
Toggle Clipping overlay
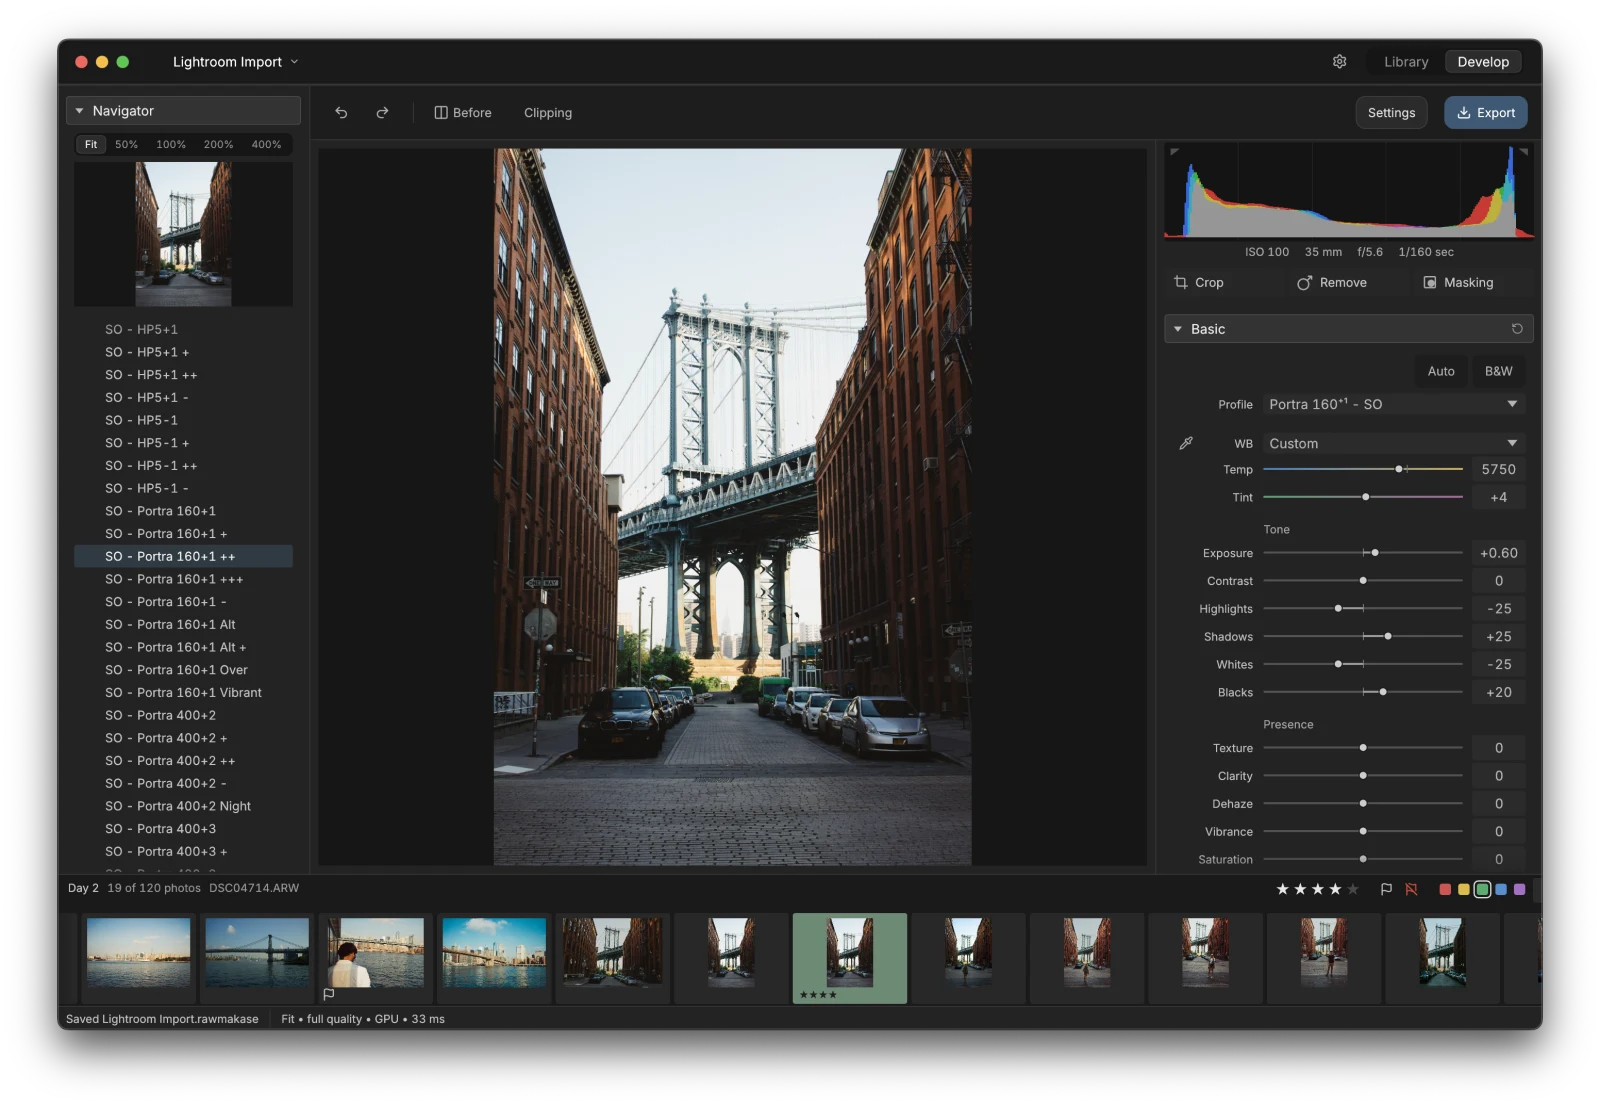[548, 113]
